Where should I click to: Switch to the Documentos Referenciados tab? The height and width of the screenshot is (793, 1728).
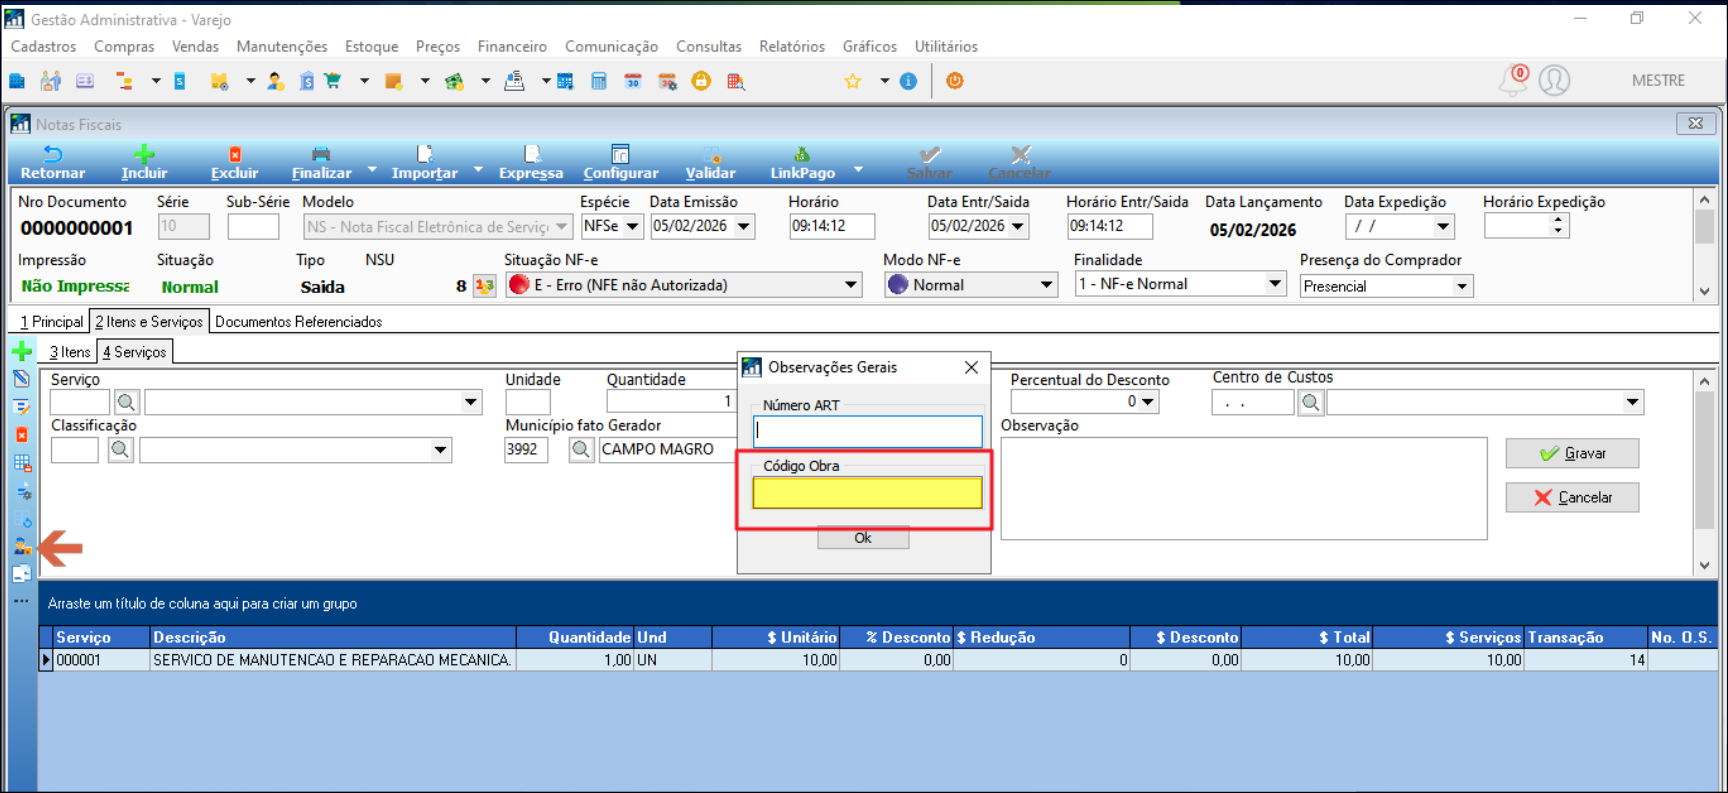(x=298, y=322)
